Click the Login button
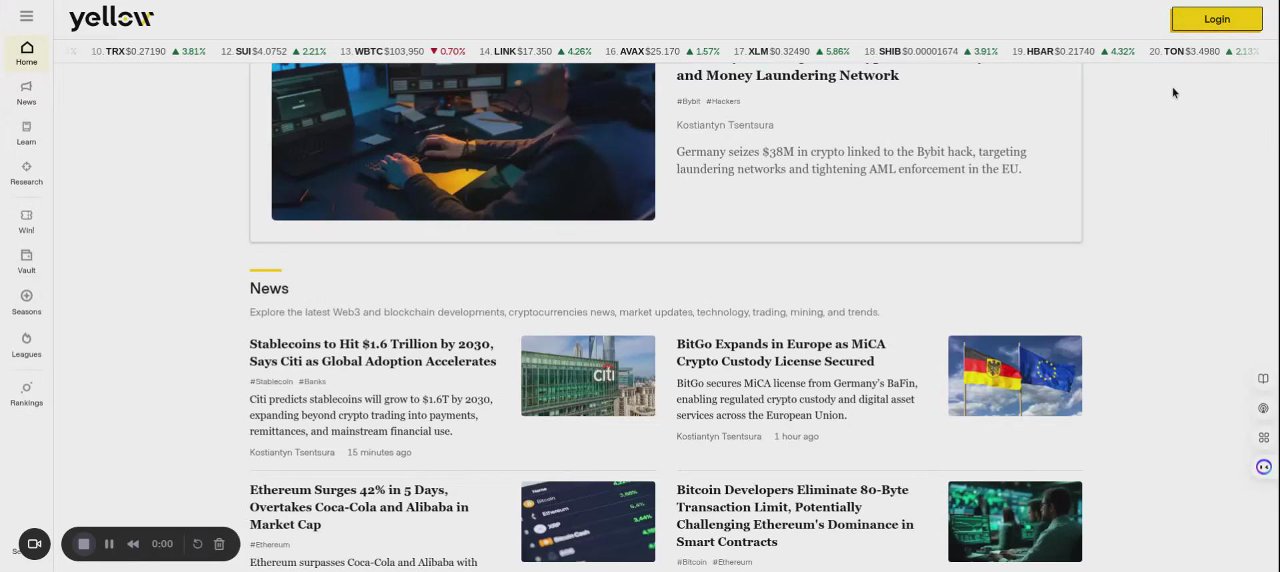 tap(1217, 19)
